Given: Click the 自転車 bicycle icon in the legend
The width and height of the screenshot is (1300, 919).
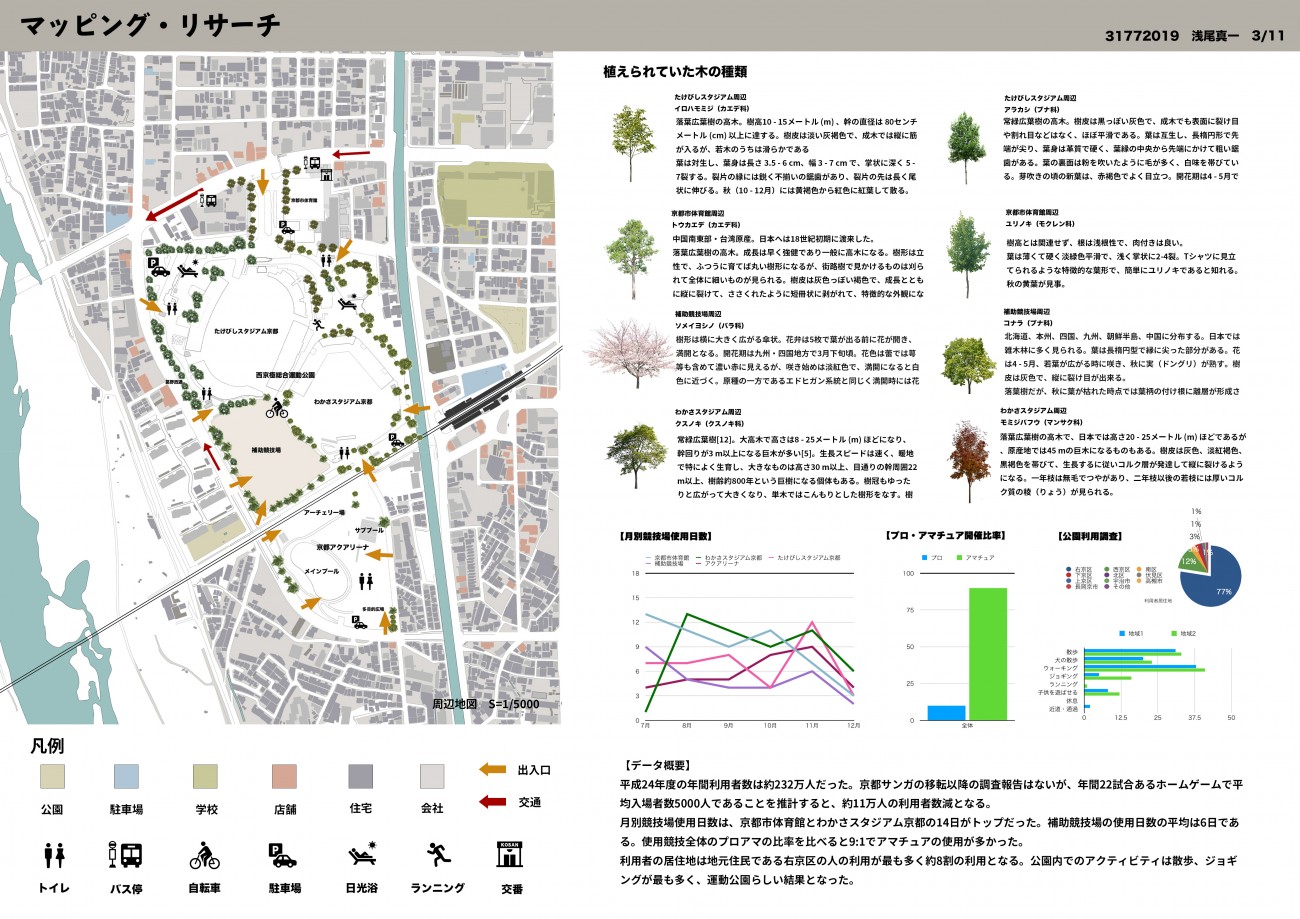Looking at the screenshot, I should coord(204,856).
